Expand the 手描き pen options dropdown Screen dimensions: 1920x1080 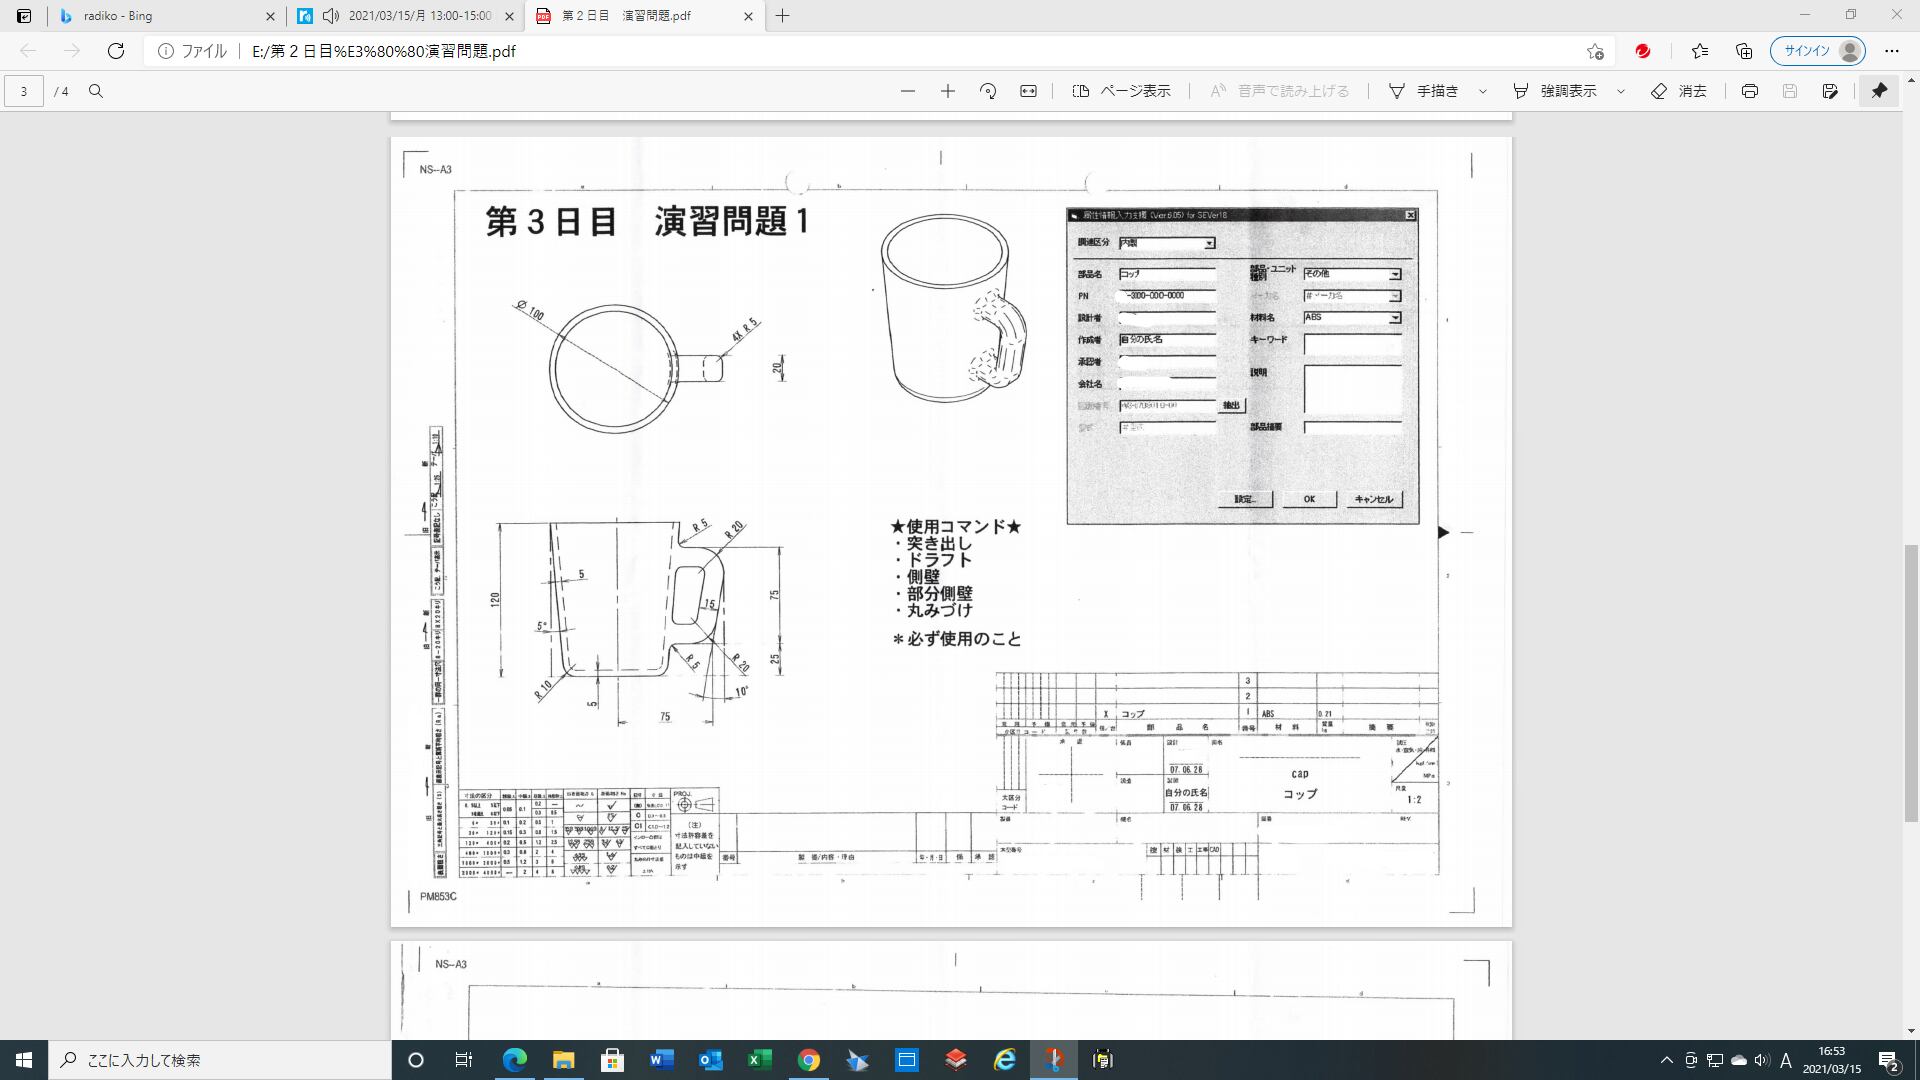tap(1483, 91)
